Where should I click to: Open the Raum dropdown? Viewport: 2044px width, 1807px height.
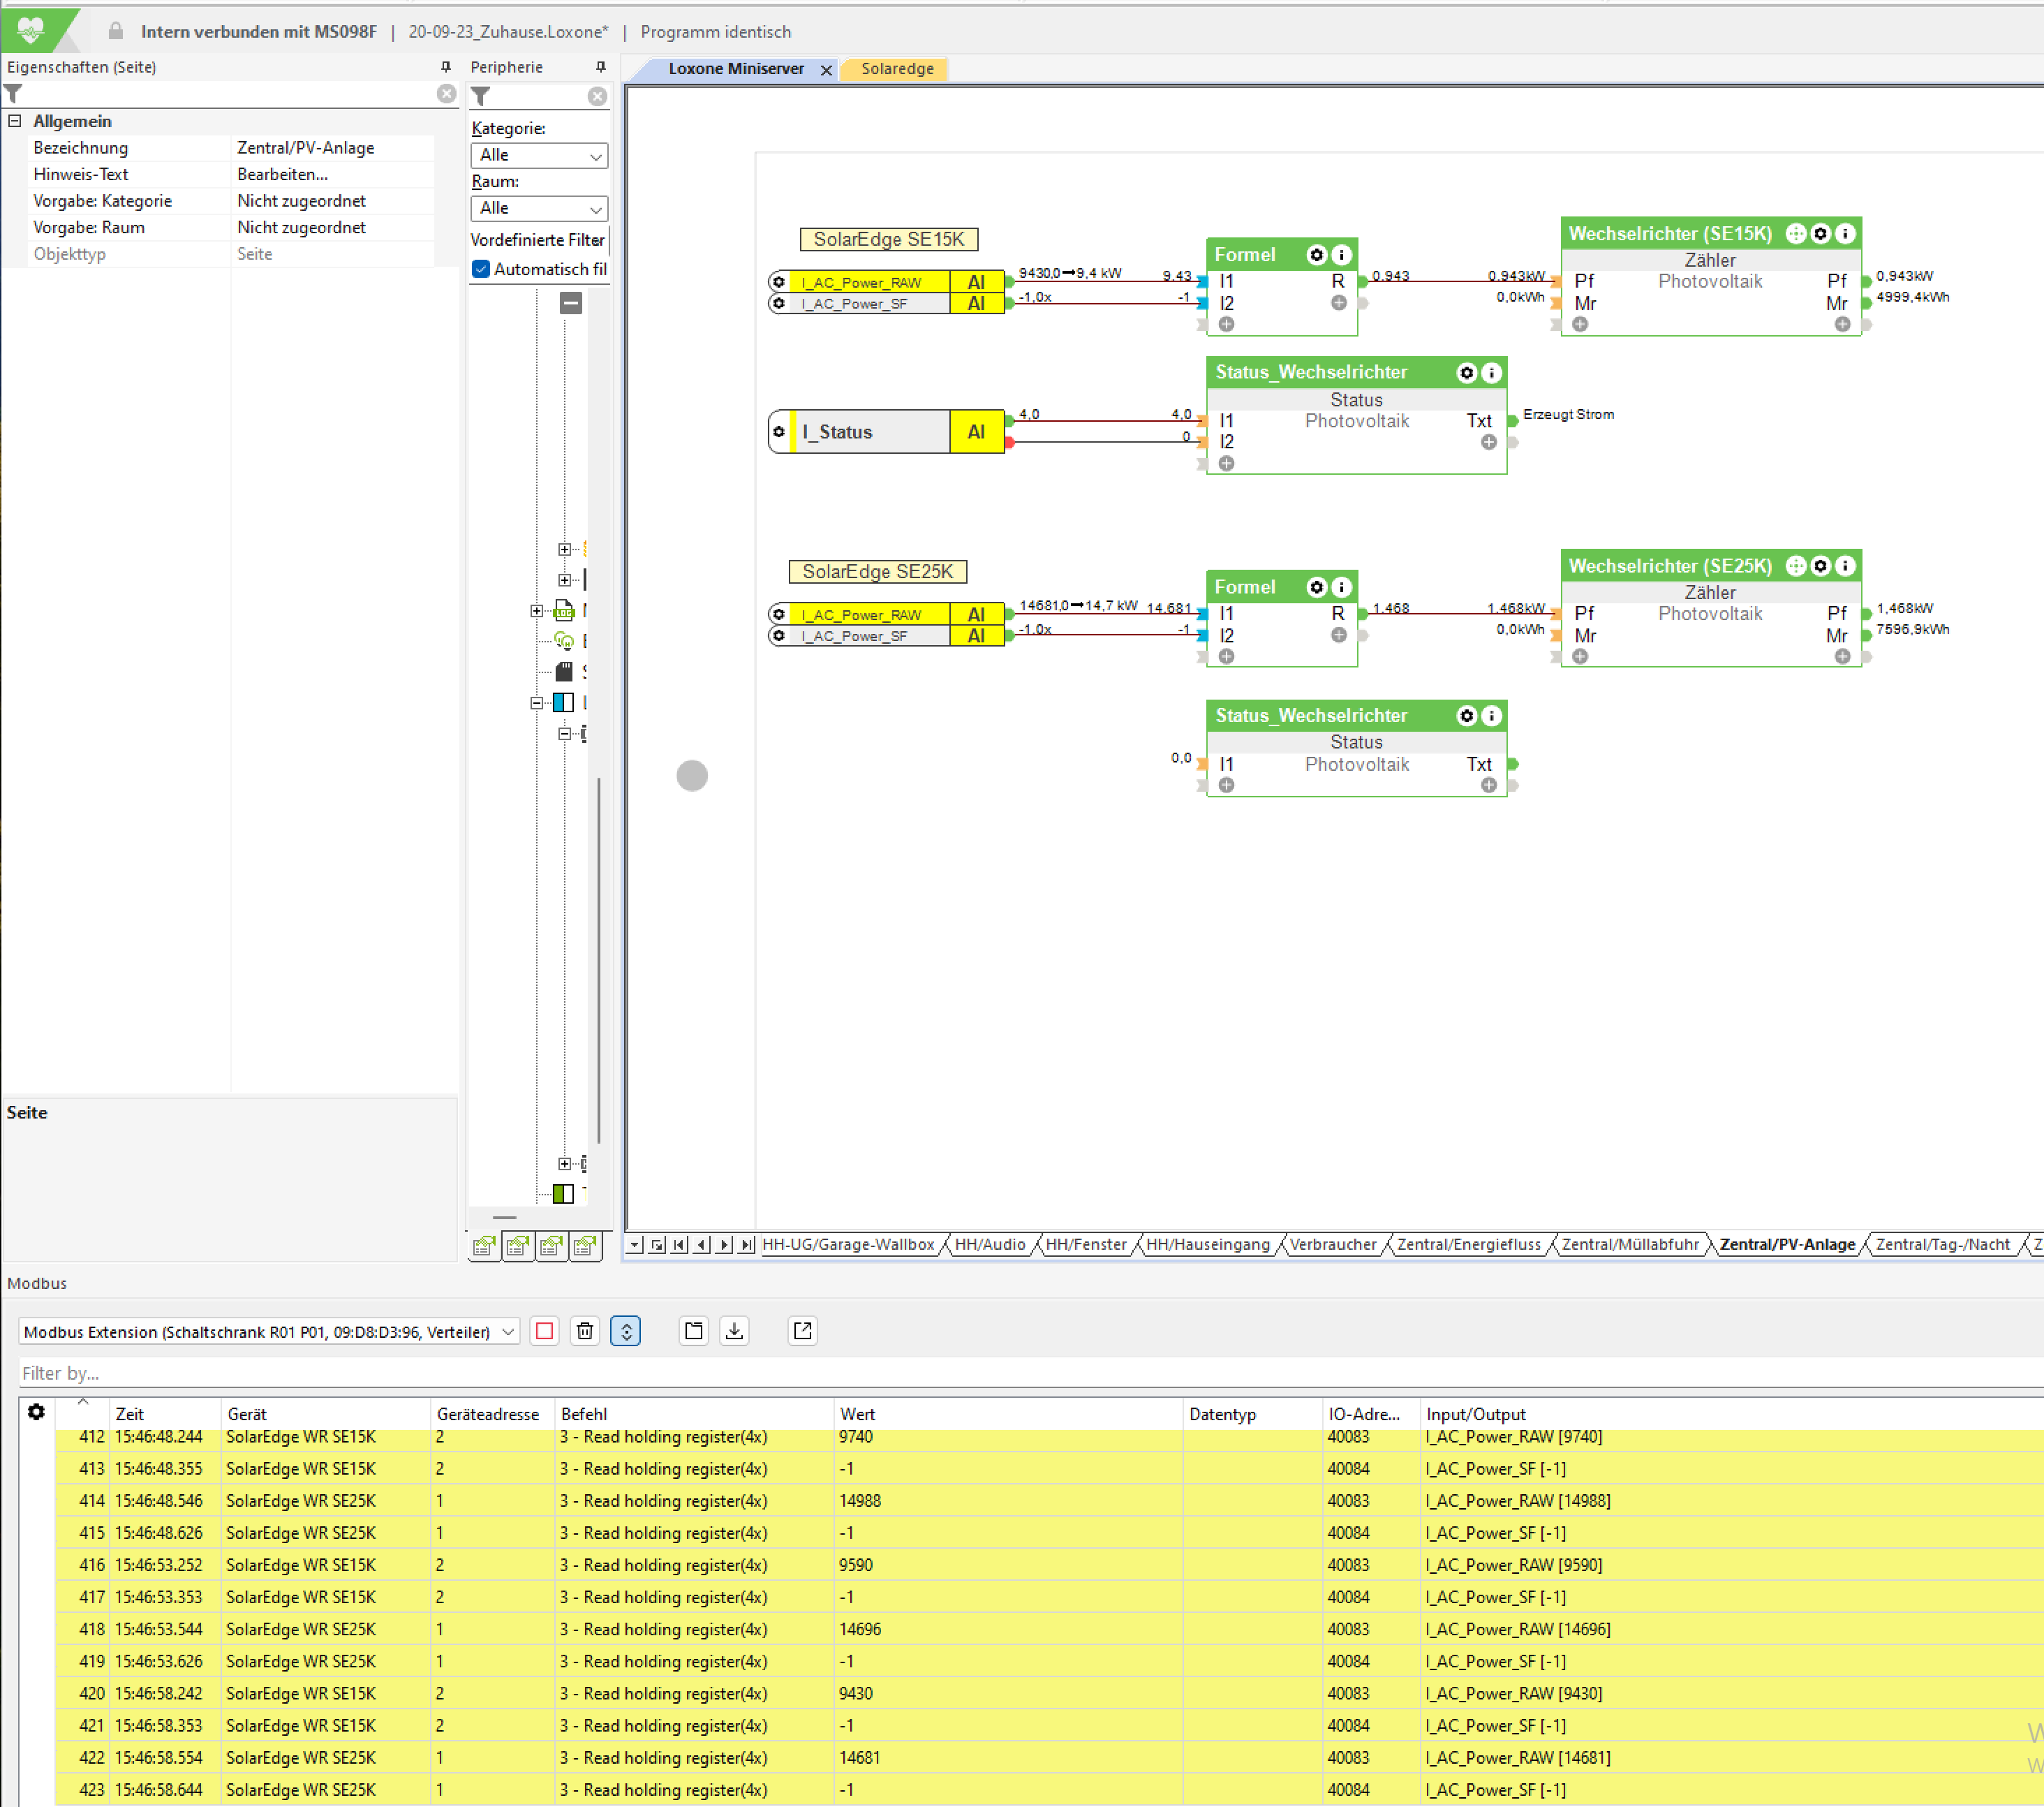[539, 208]
